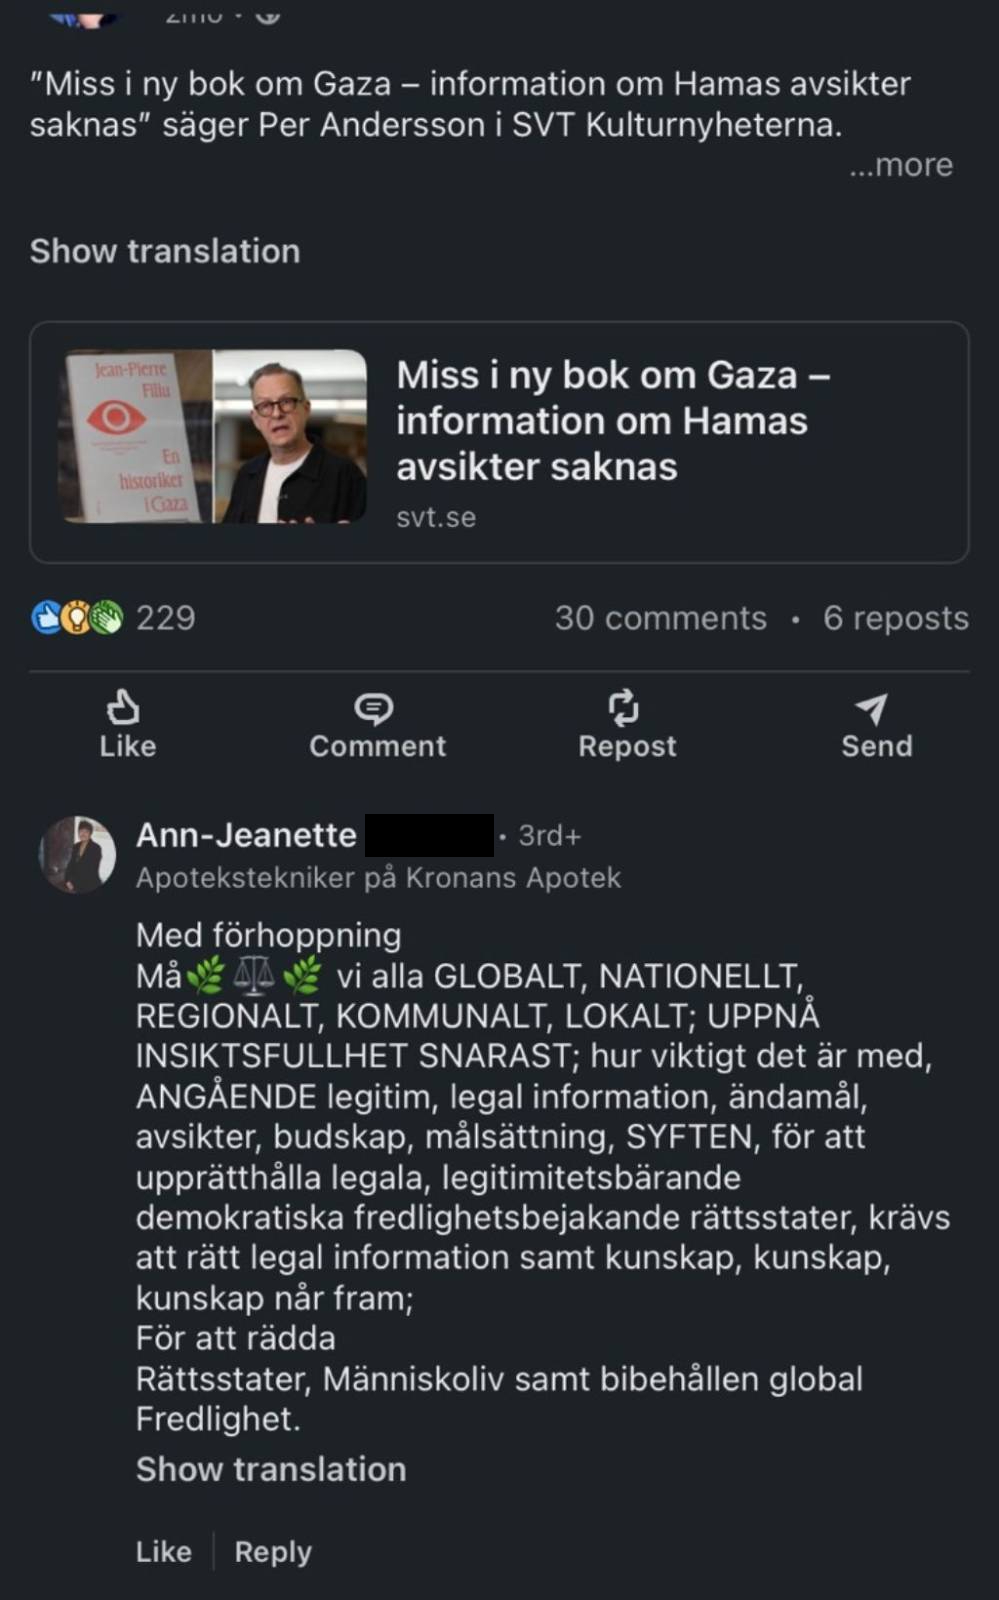Tap the Repost arrows icon
This screenshot has width=999, height=1600.
(x=624, y=708)
